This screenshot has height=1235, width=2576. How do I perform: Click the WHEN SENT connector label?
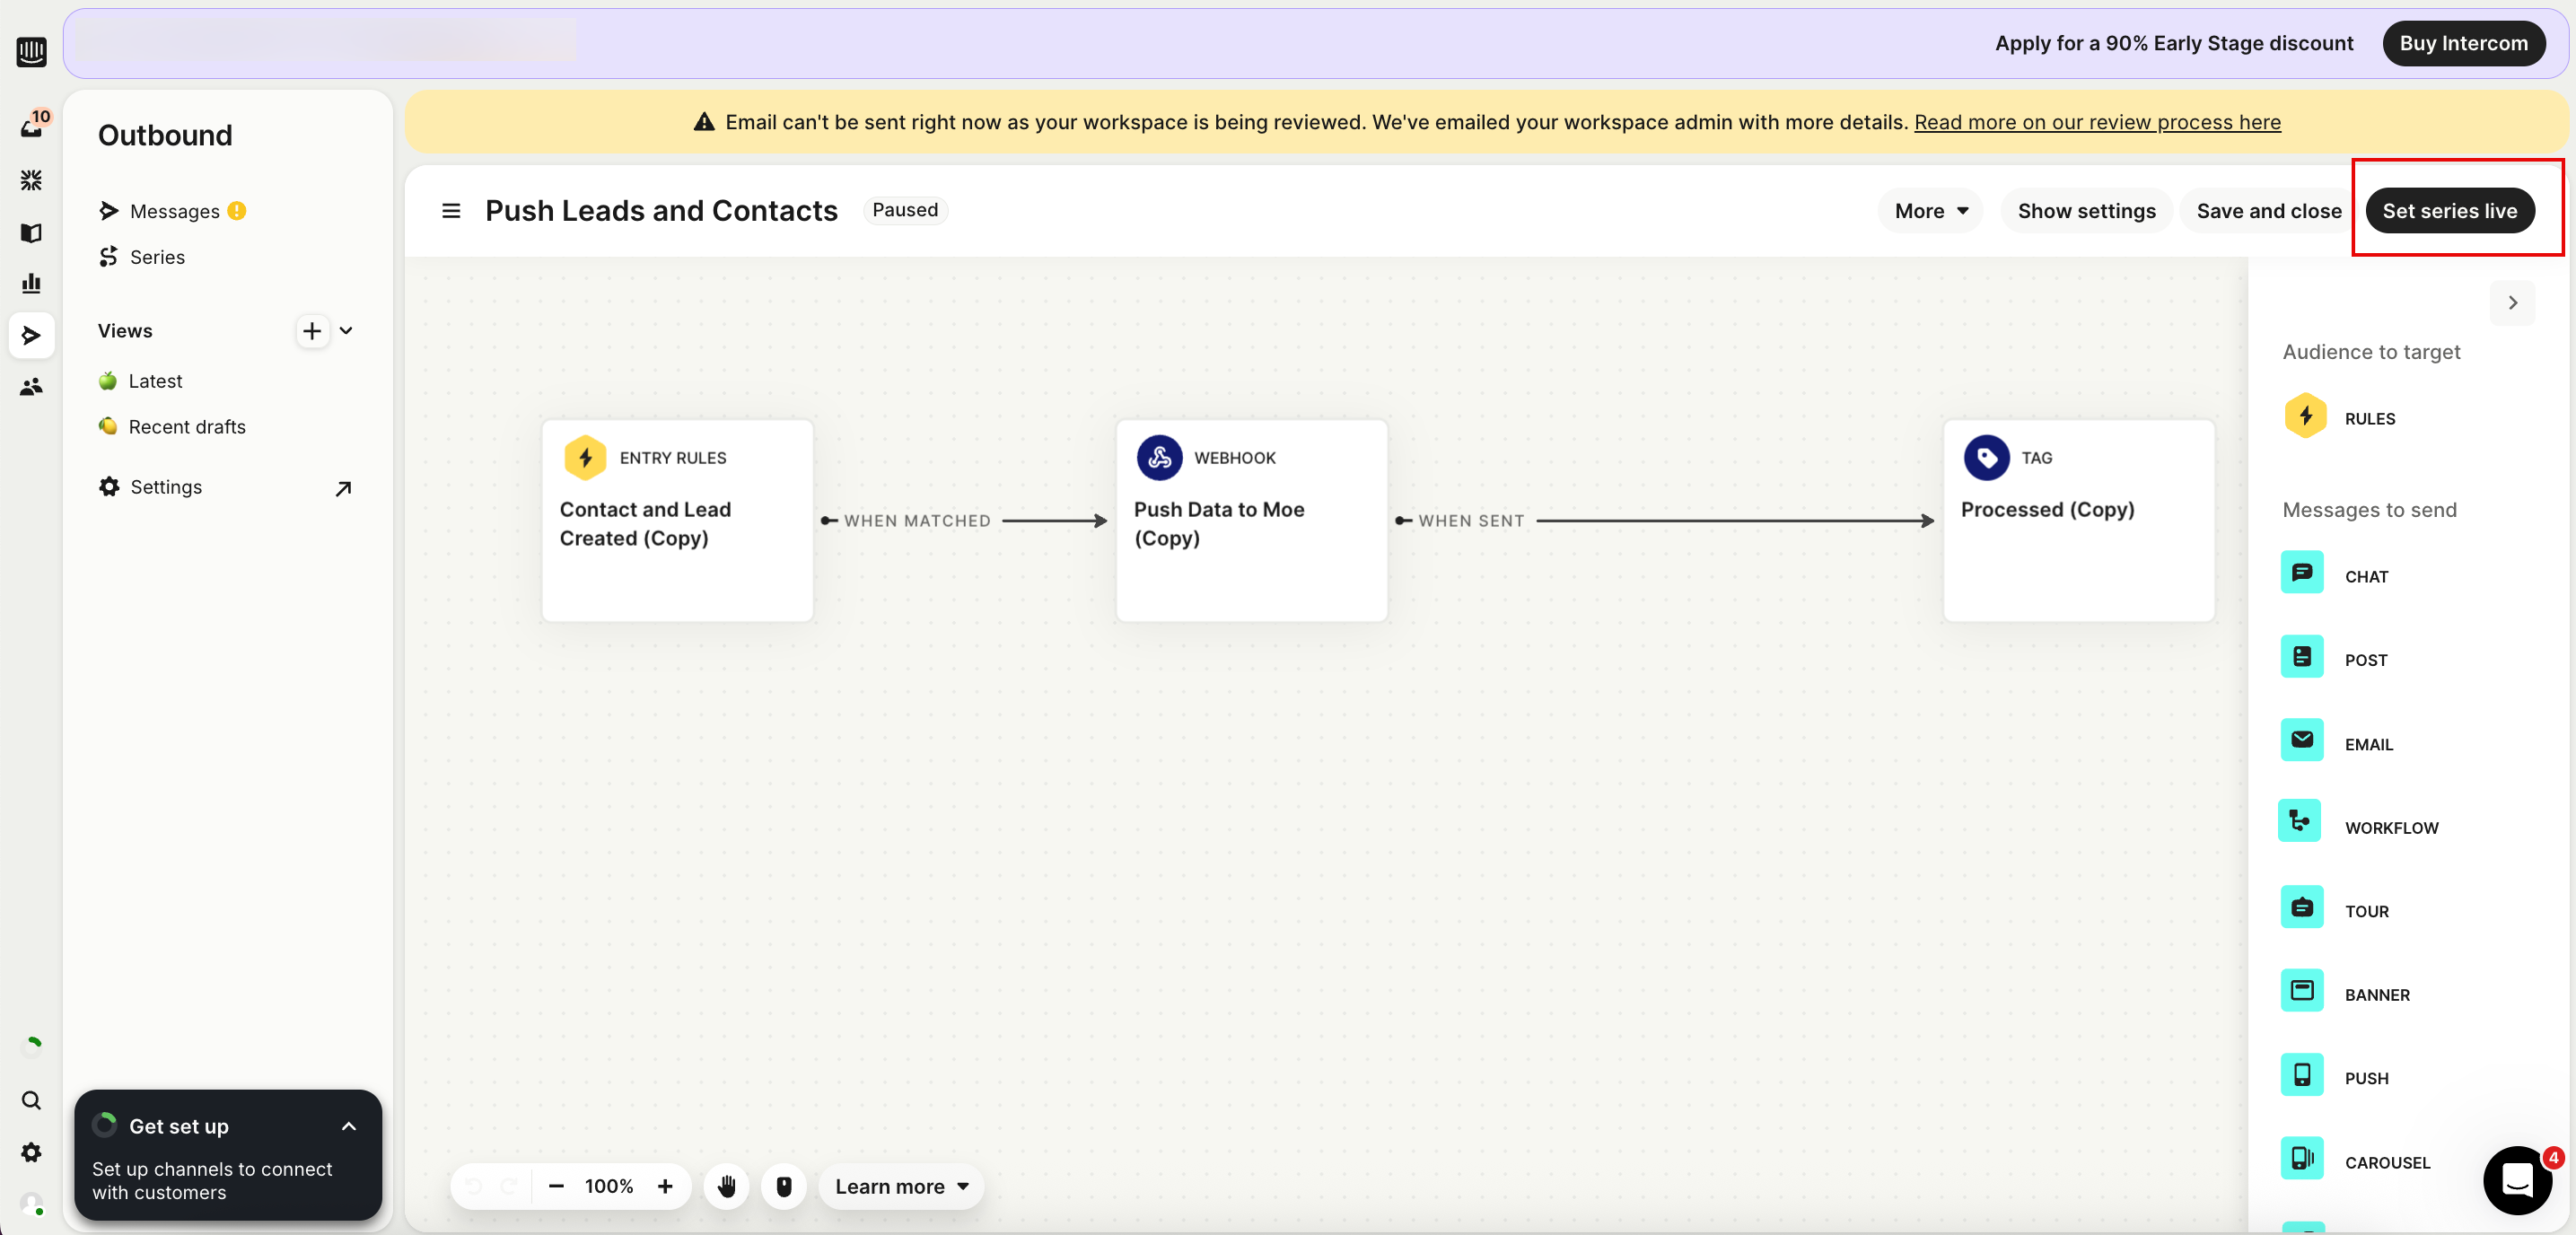(1471, 521)
